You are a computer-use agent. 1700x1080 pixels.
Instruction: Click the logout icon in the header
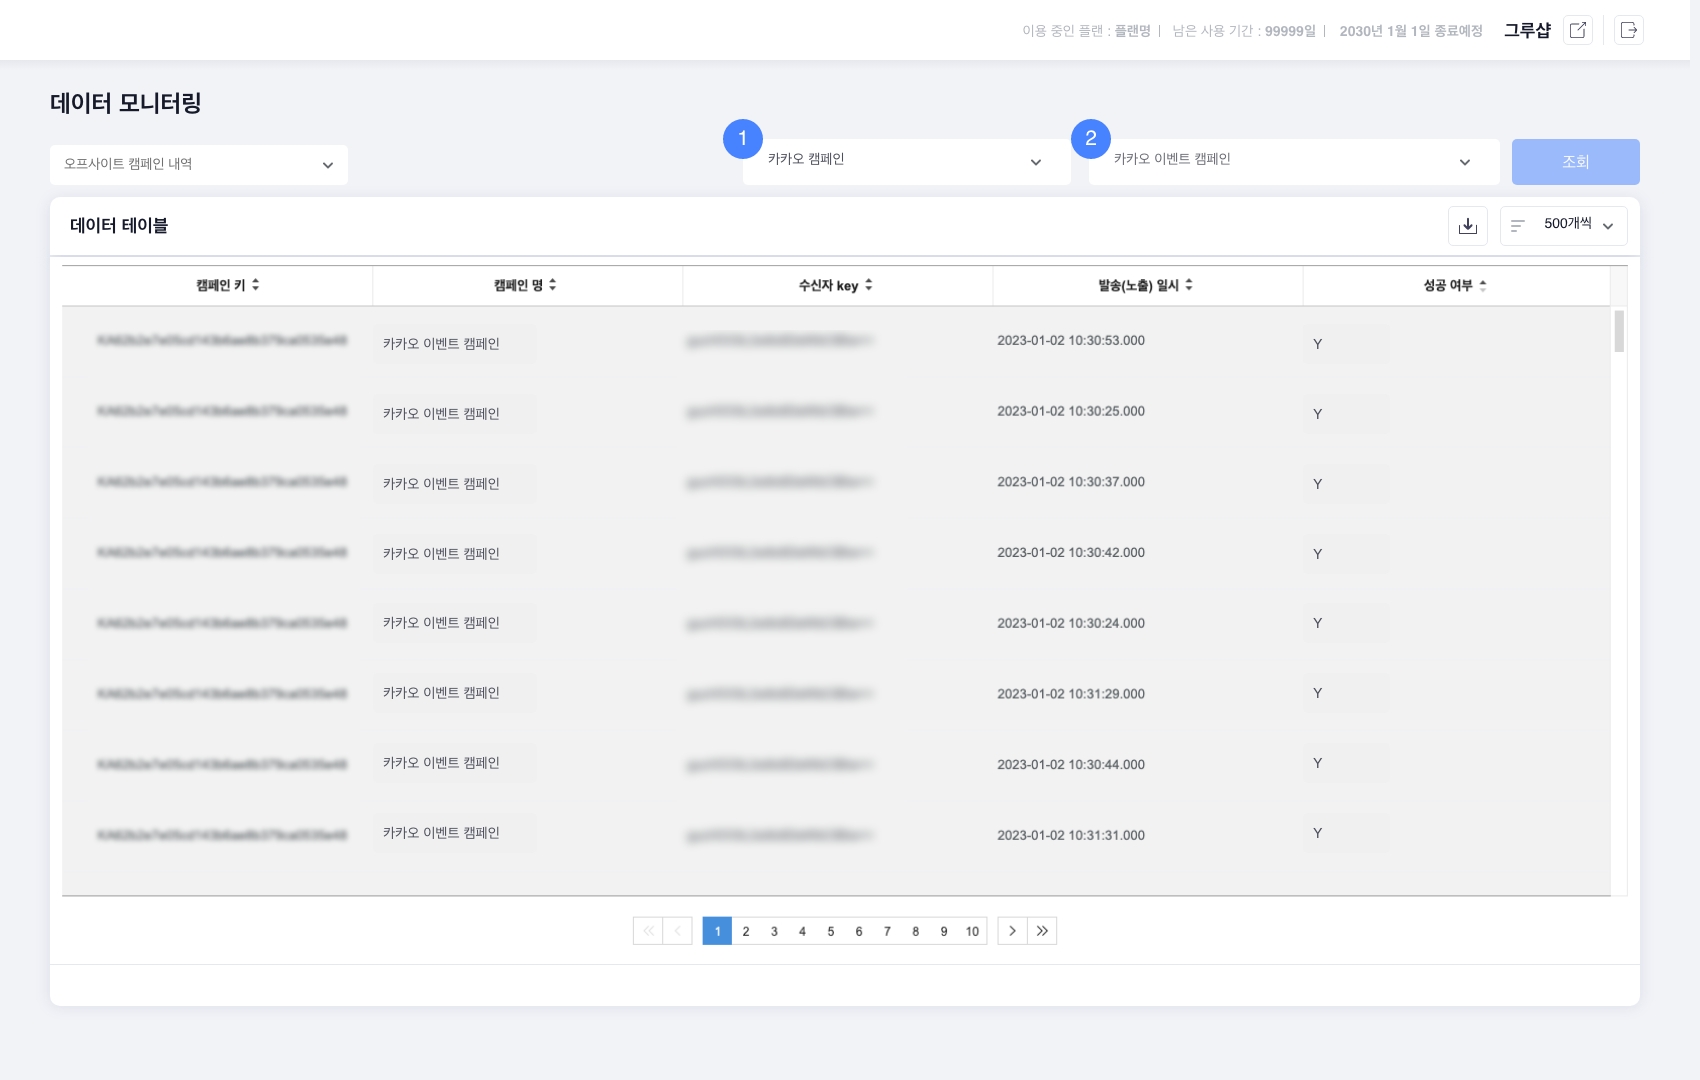[x=1628, y=30]
